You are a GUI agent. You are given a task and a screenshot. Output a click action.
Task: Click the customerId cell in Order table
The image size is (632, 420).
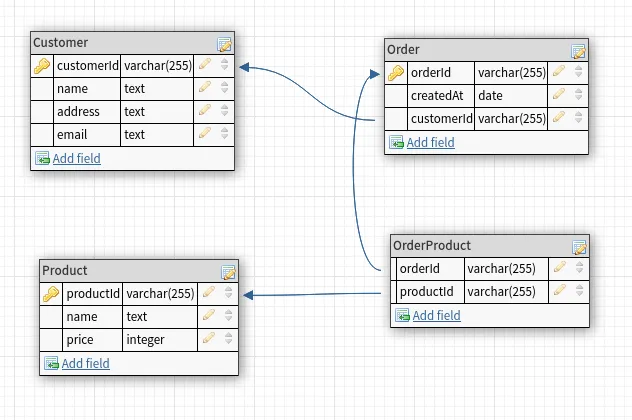[x=441, y=119]
